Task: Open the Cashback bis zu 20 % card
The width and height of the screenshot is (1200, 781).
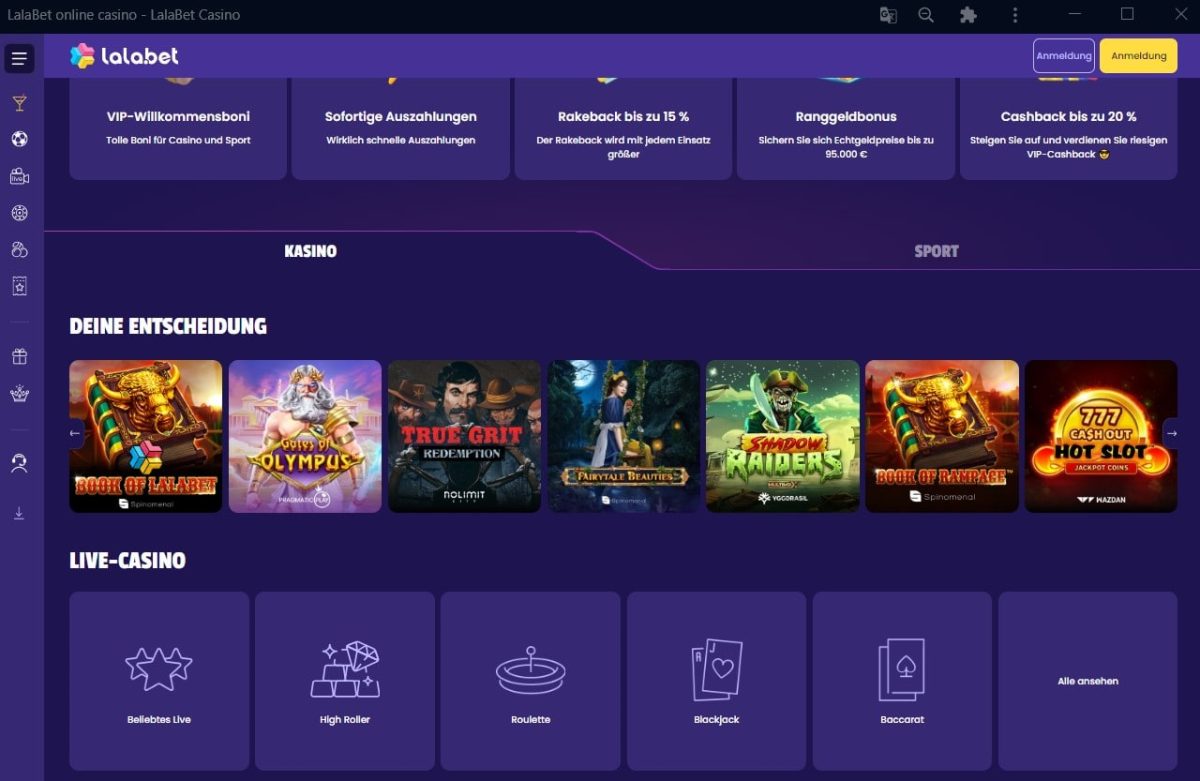Action: 1068,128
